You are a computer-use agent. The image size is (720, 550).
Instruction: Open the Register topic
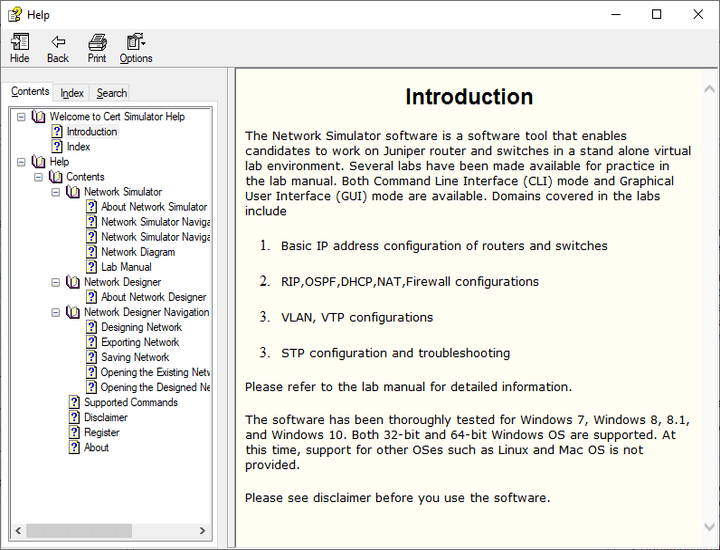tap(101, 432)
